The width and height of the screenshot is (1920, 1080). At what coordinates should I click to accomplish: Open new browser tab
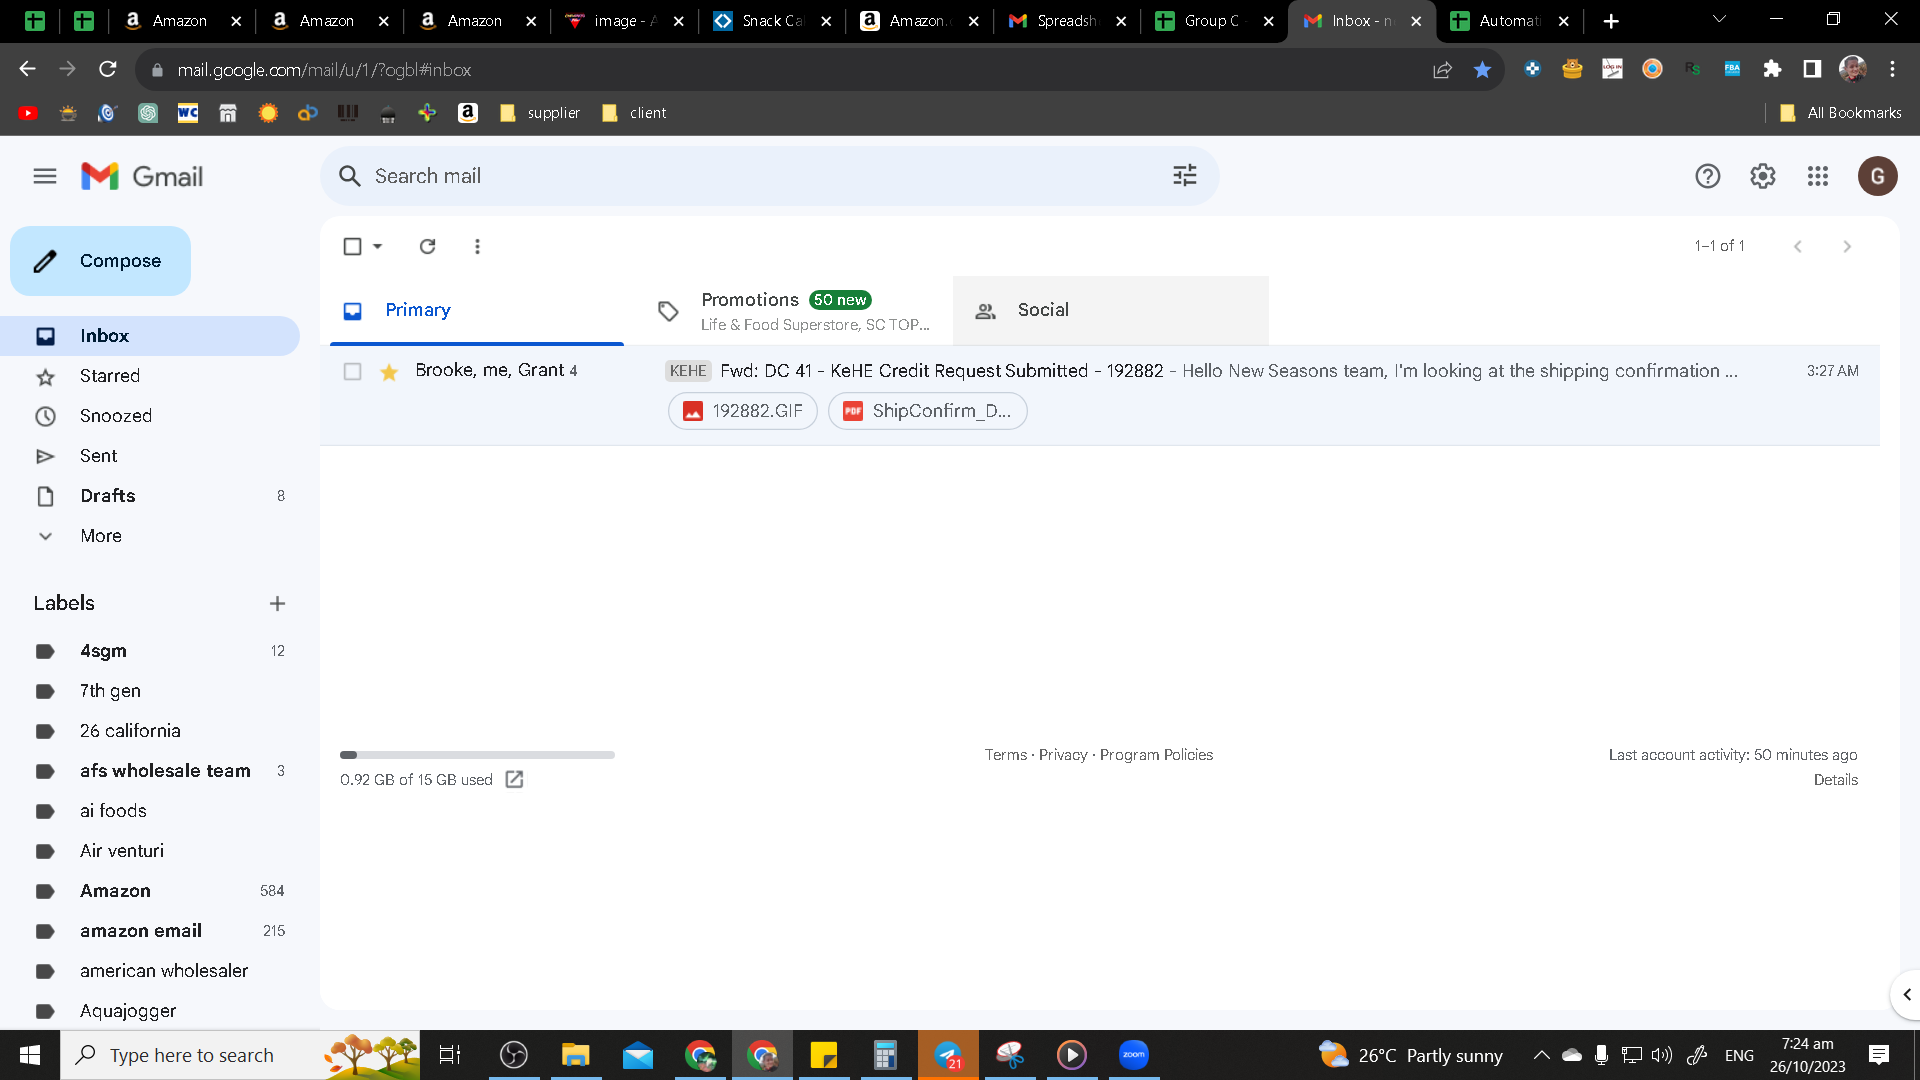tap(1611, 21)
